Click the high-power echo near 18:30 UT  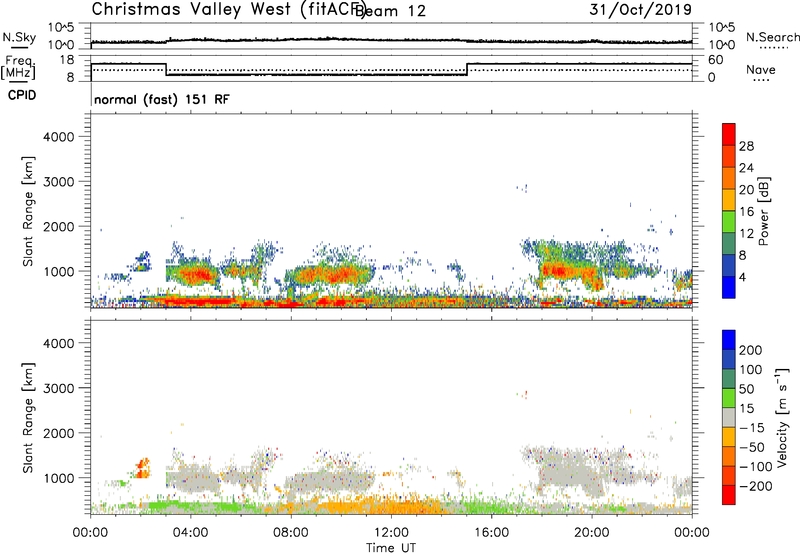556,270
